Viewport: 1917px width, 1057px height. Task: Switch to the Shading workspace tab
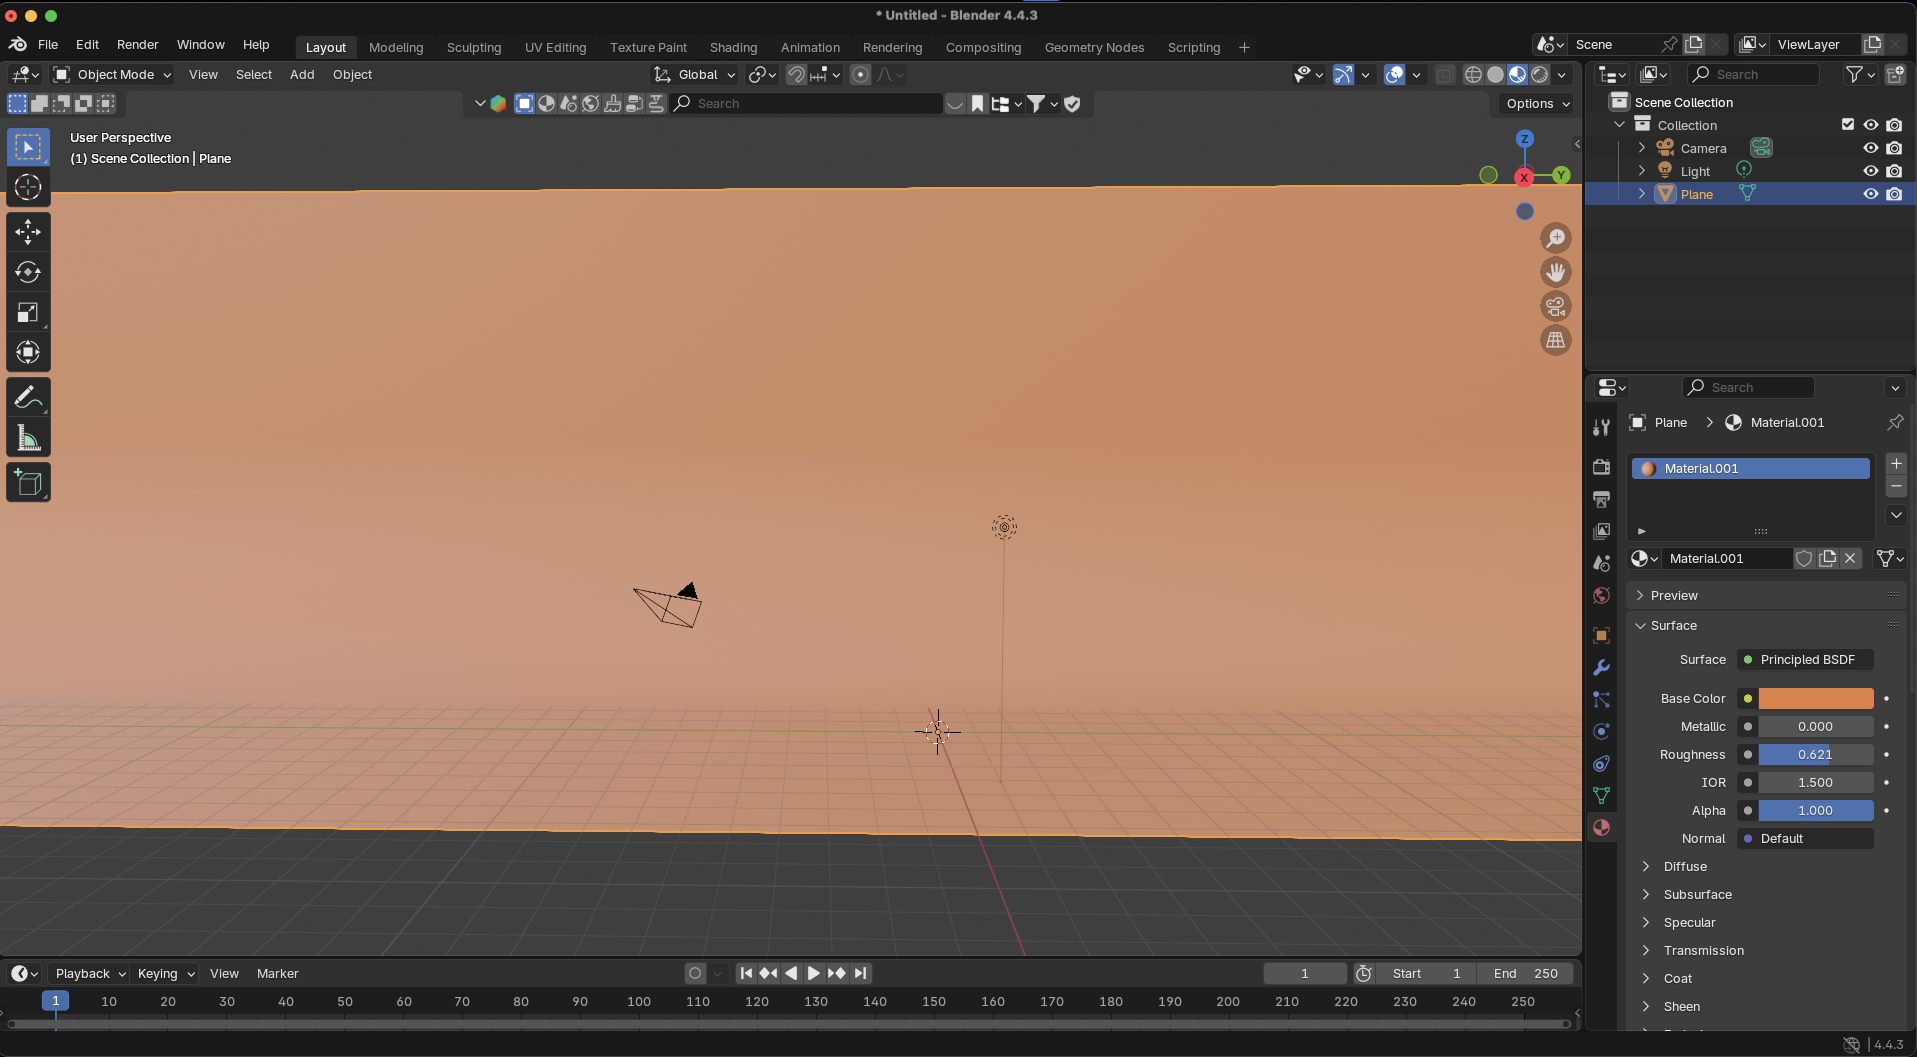(x=733, y=47)
